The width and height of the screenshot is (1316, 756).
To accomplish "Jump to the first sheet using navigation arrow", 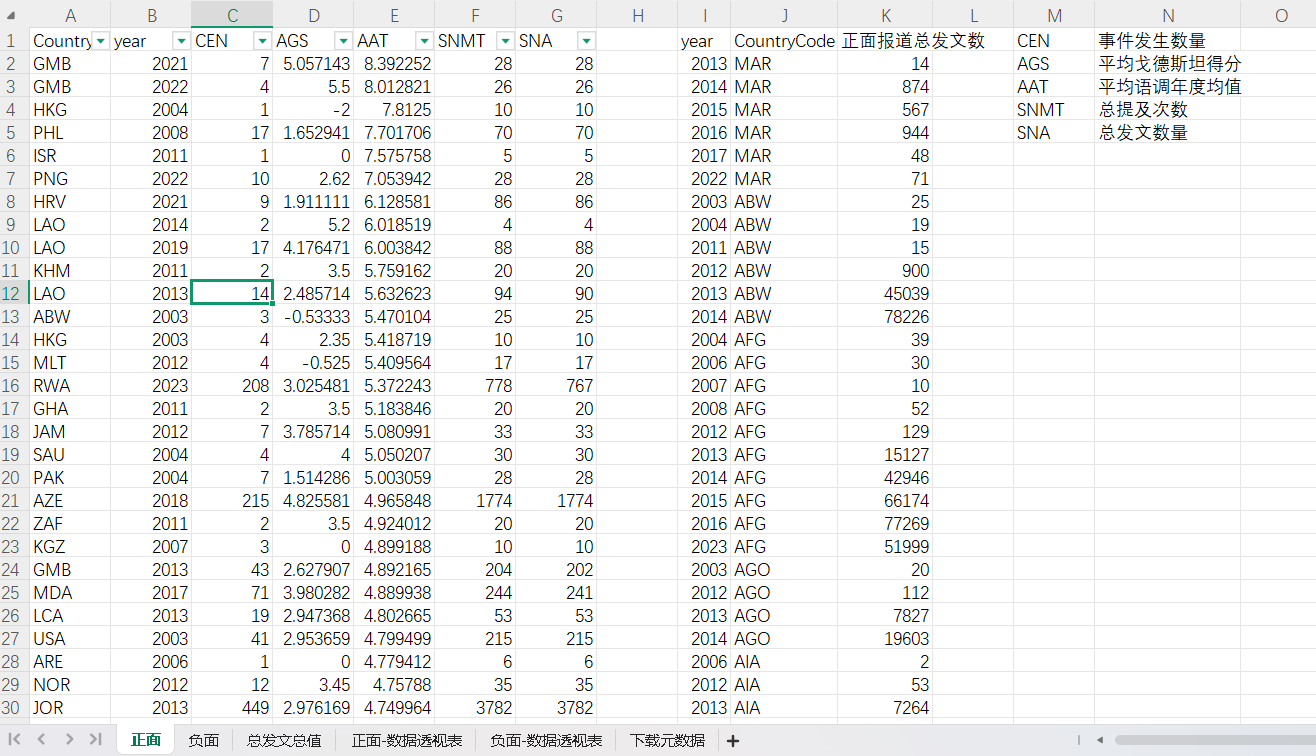I will coord(16,739).
